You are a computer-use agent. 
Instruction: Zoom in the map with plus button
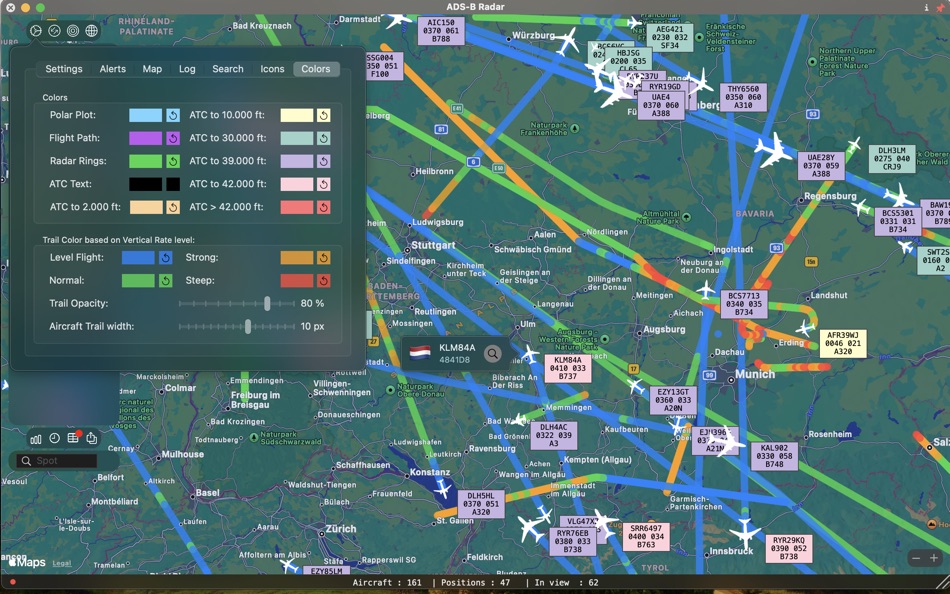[934, 558]
